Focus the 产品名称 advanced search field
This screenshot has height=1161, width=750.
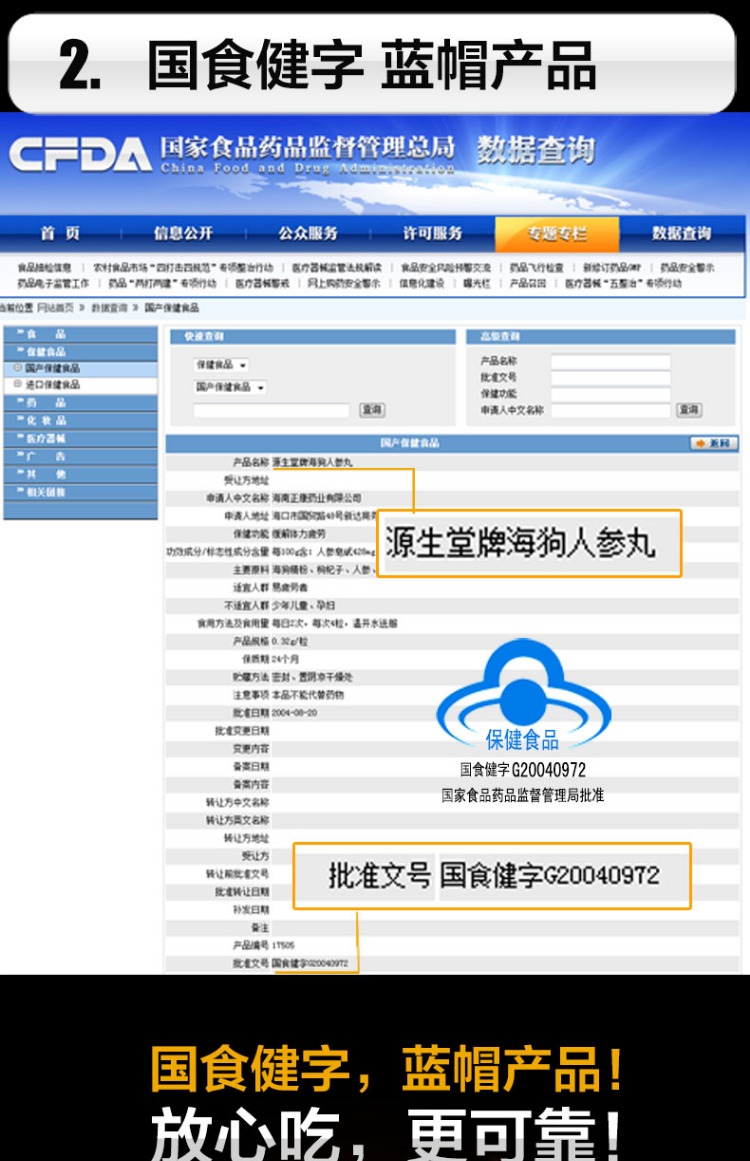pos(610,361)
